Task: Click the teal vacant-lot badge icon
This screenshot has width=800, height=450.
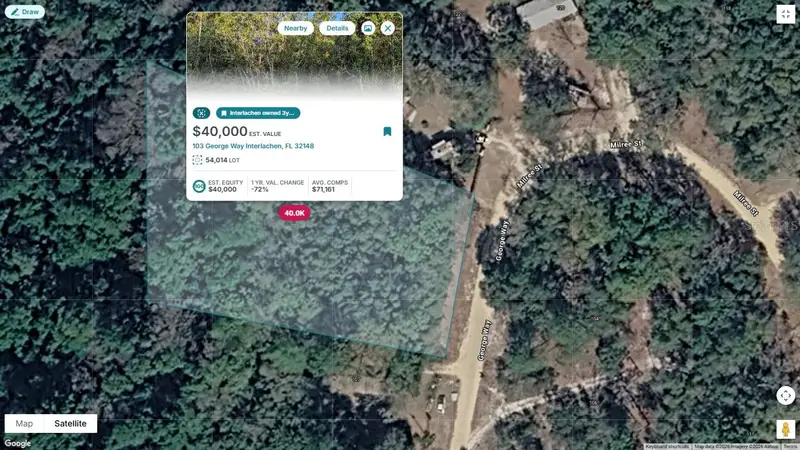Action: point(202,113)
